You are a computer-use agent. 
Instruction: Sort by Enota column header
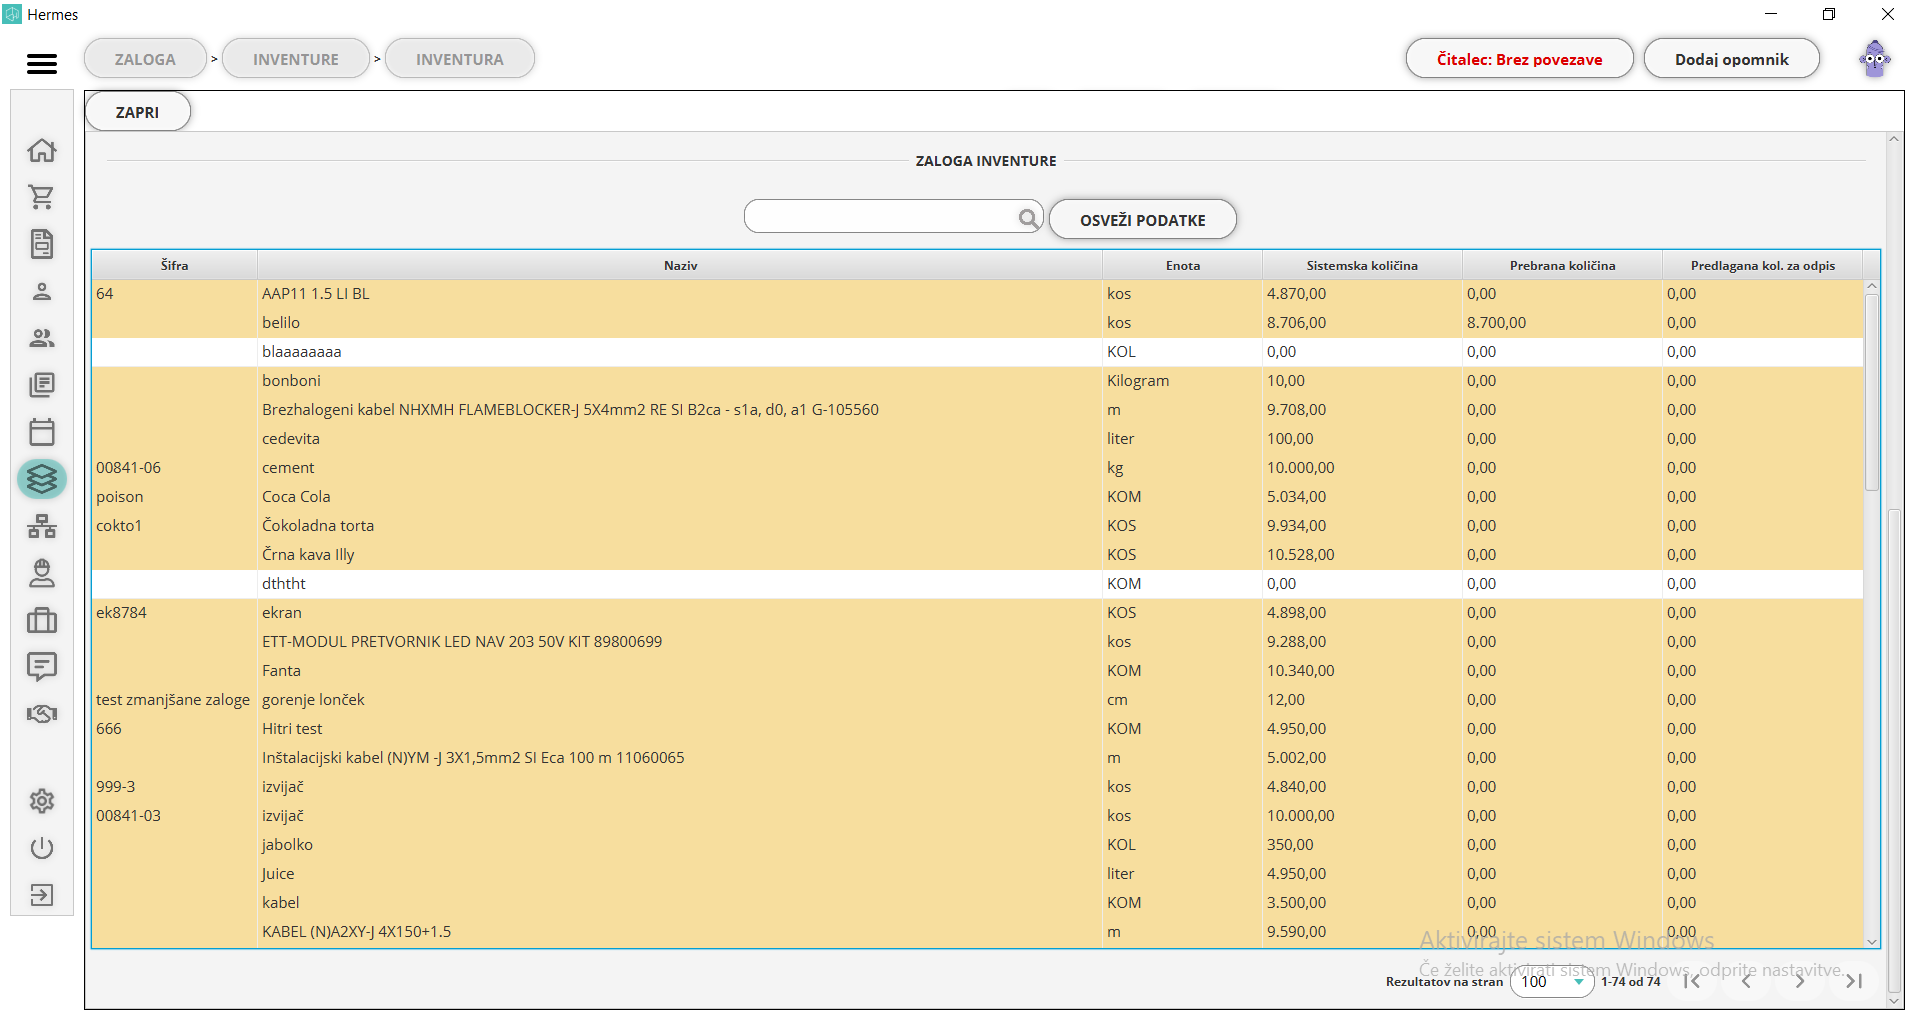[1182, 265]
